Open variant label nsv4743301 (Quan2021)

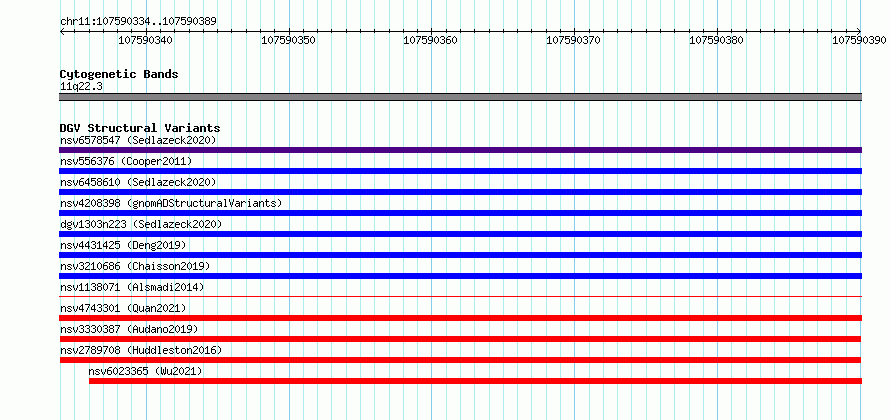click(x=123, y=308)
